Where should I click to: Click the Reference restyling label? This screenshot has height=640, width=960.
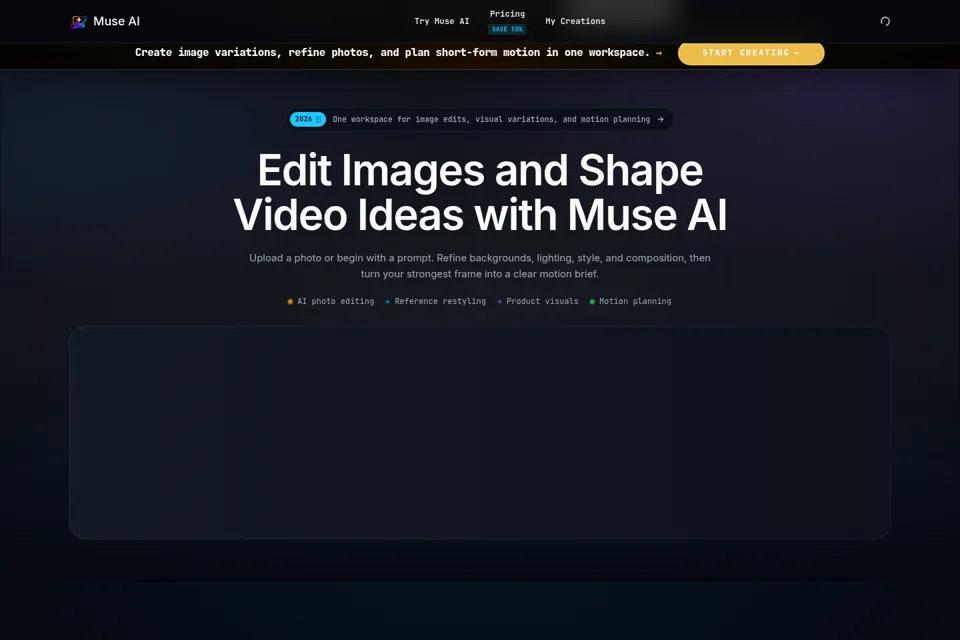pyautogui.click(x=440, y=301)
